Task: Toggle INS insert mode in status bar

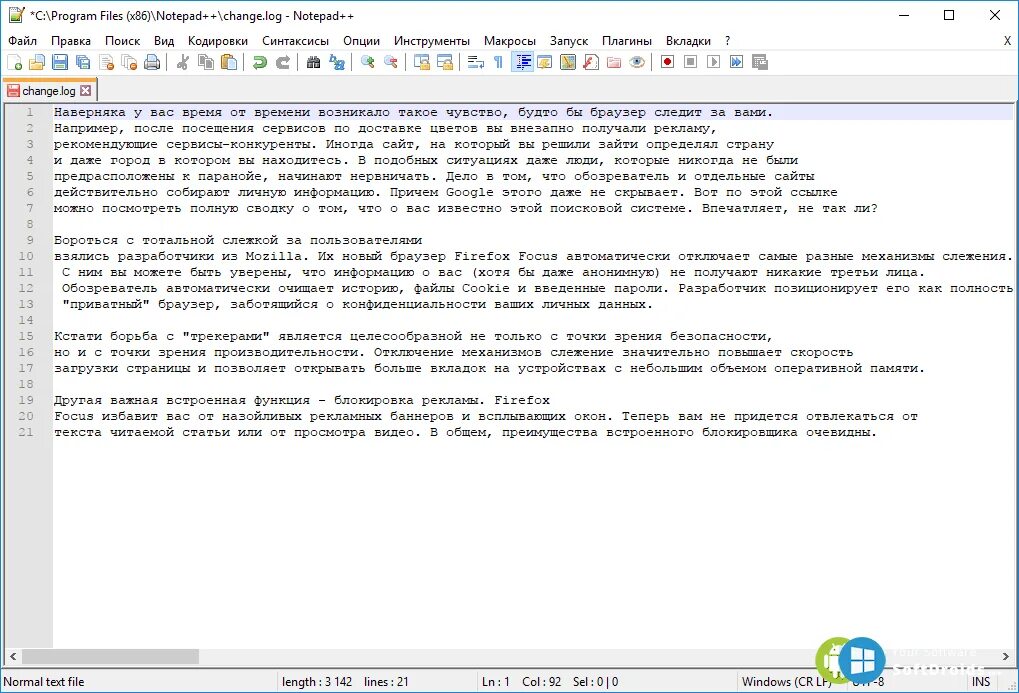Action: tap(981, 681)
